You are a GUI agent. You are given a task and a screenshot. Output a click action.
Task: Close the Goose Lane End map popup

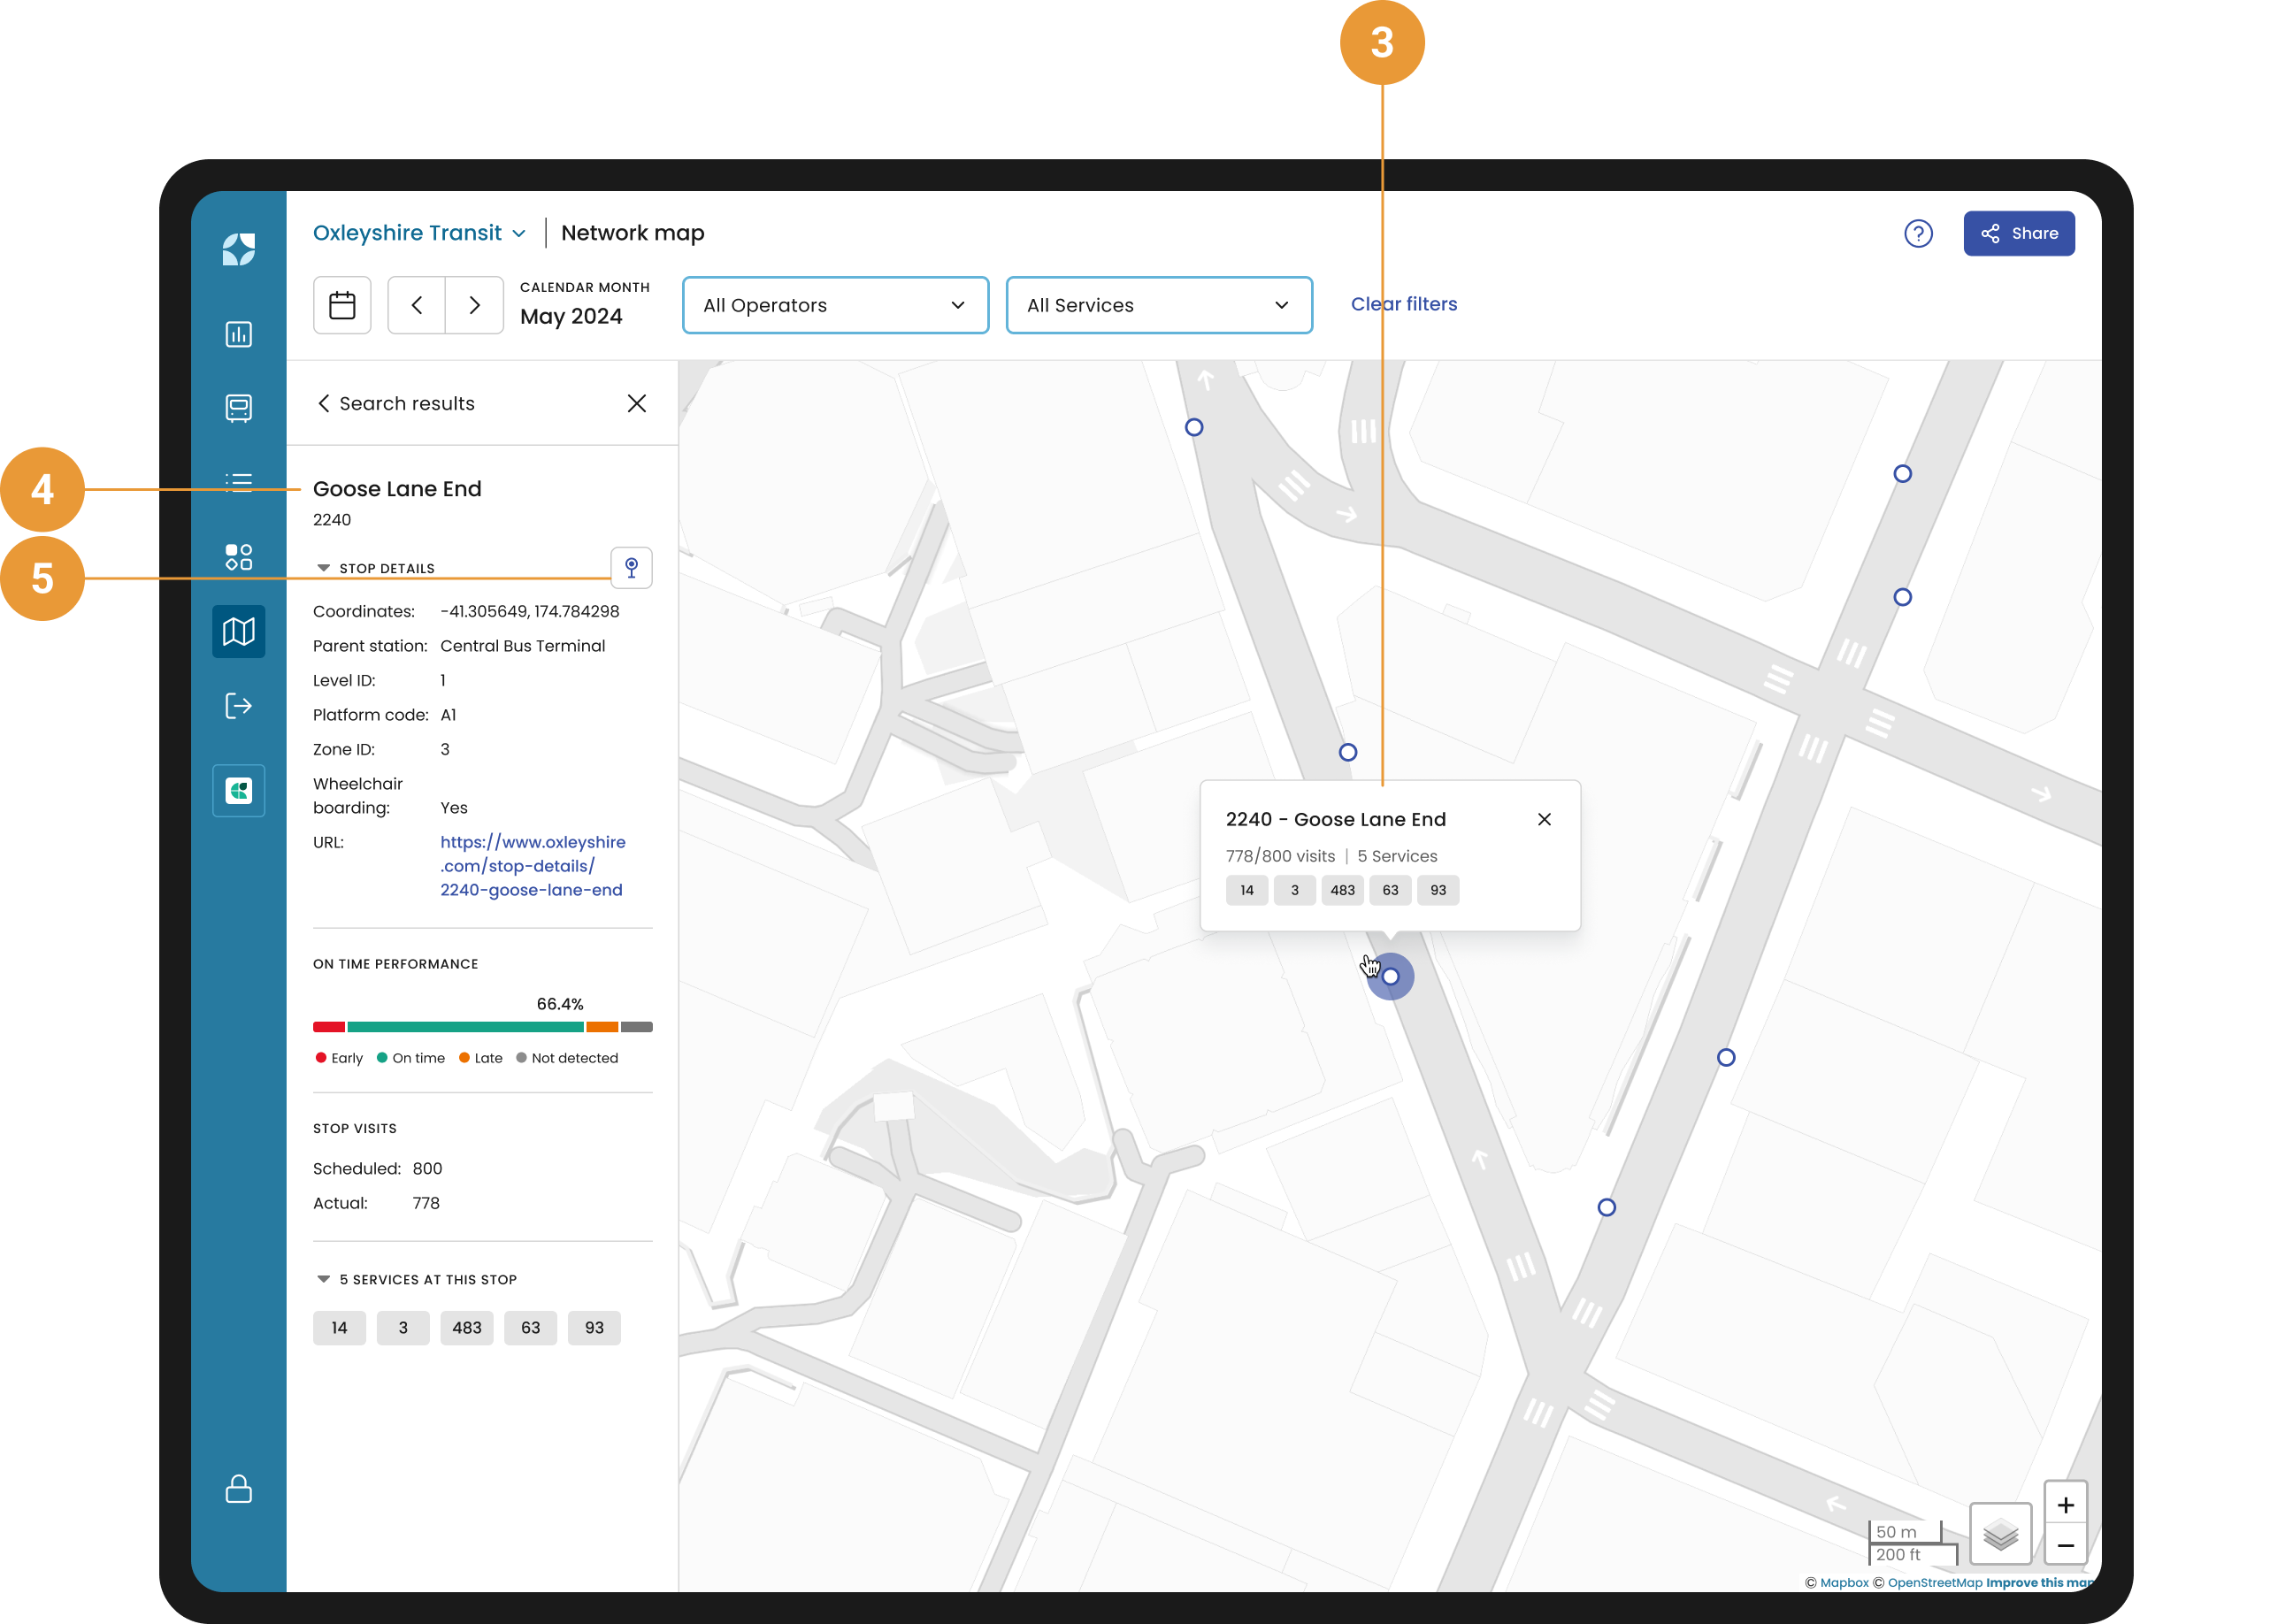[1544, 819]
